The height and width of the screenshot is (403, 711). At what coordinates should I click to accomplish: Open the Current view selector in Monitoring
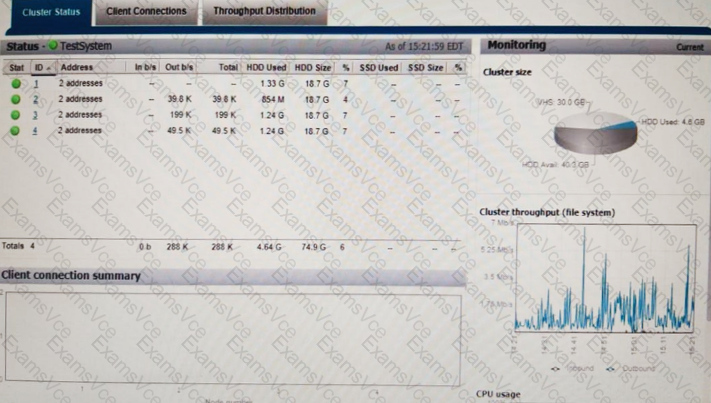689,47
